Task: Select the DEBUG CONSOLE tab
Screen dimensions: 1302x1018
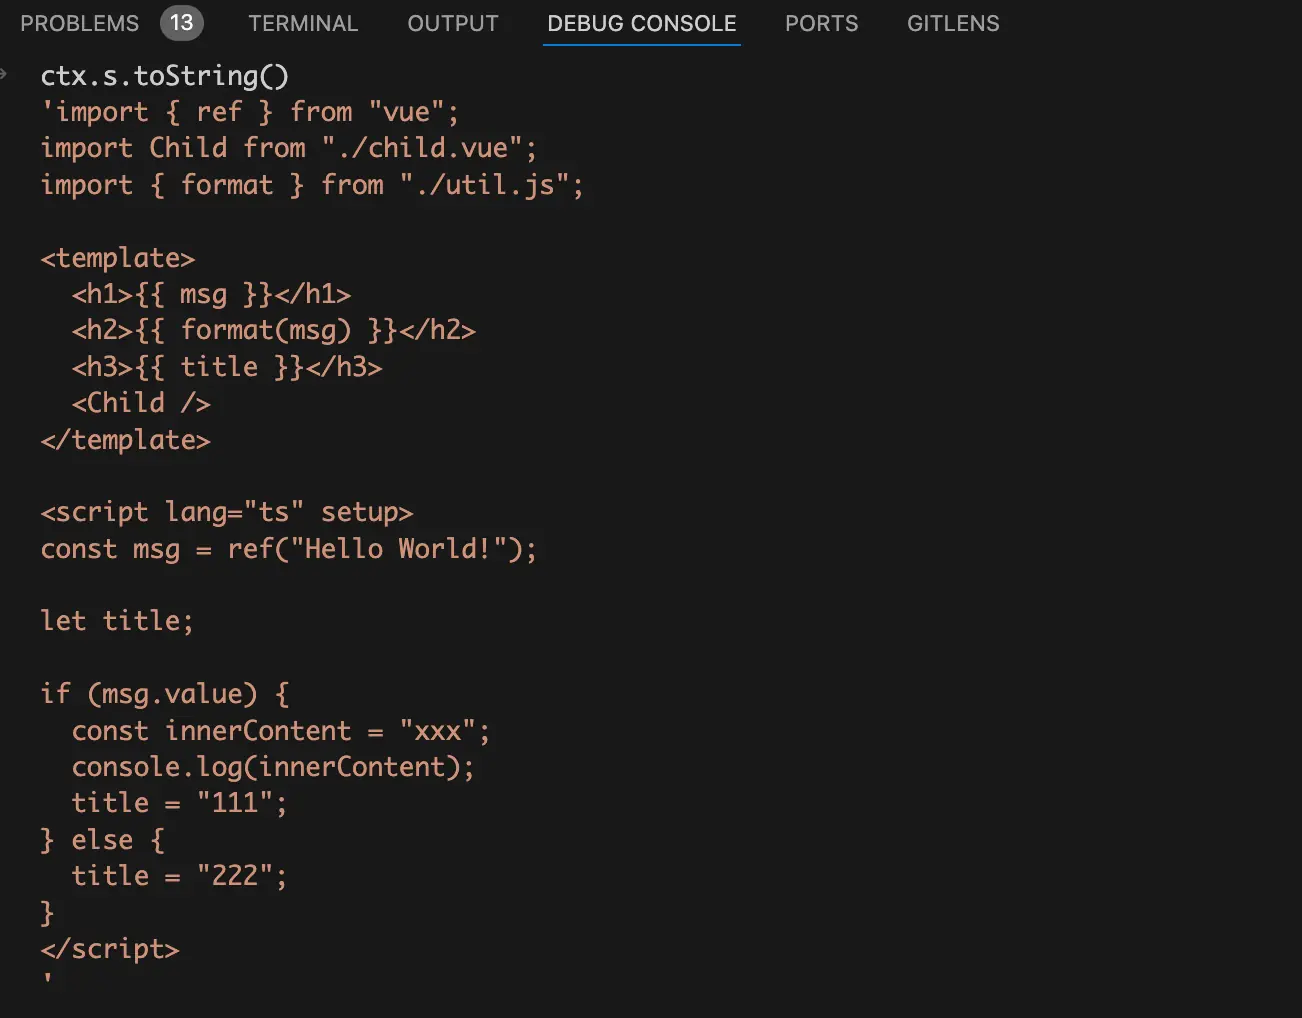Action: tap(641, 24)
